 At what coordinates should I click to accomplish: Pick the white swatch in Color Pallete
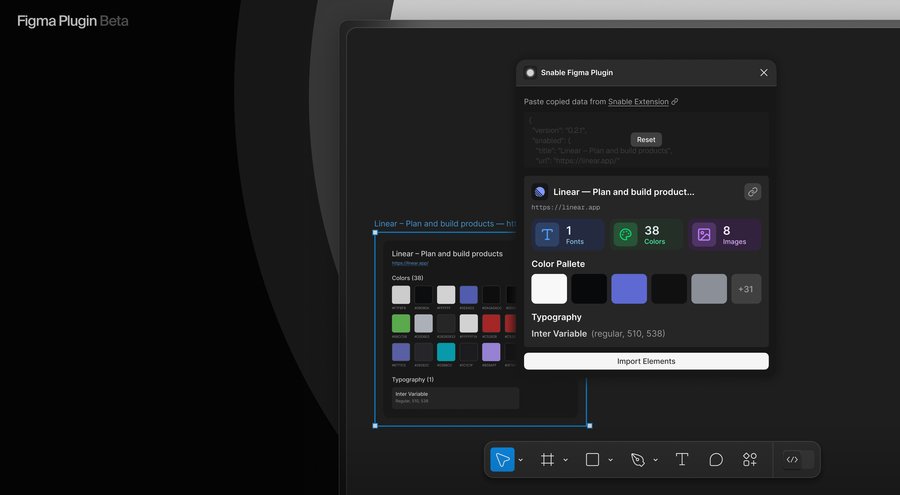[x=549, y=289]
